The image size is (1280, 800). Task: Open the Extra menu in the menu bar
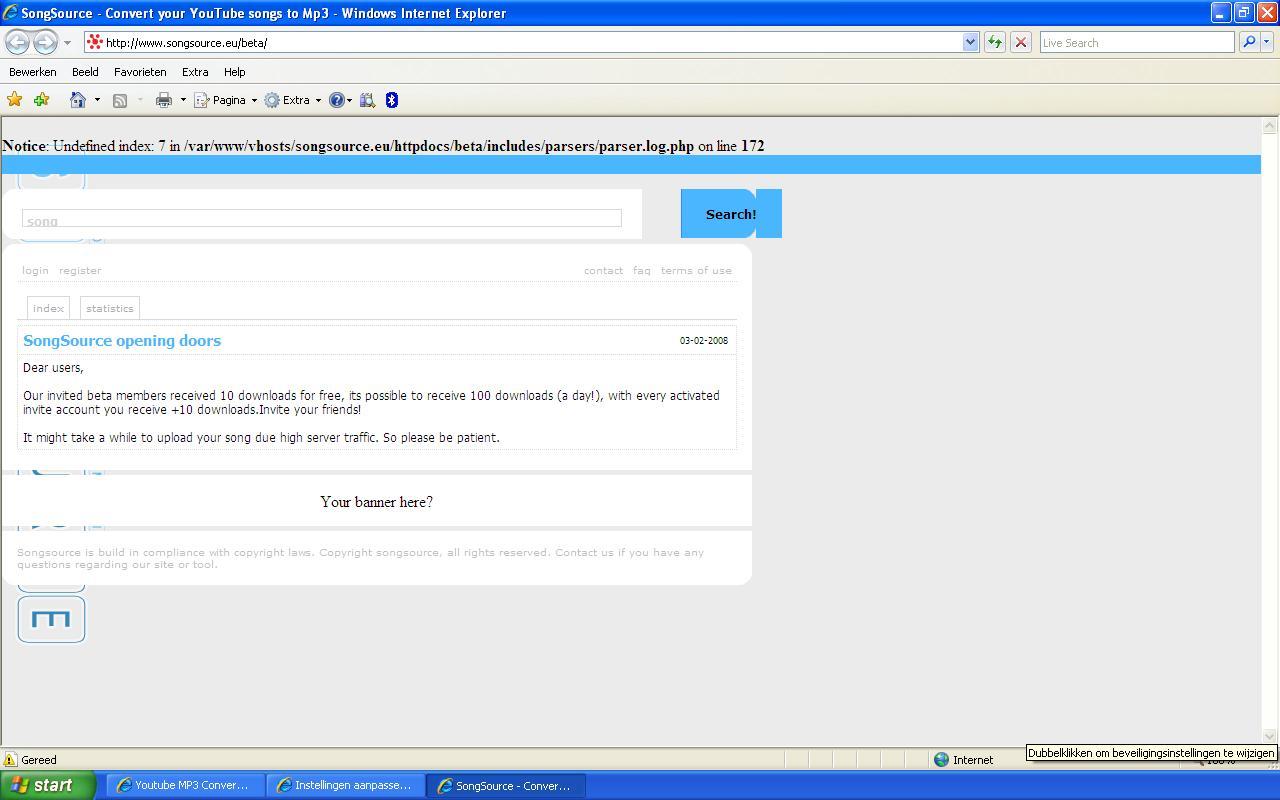click(195, 72)
